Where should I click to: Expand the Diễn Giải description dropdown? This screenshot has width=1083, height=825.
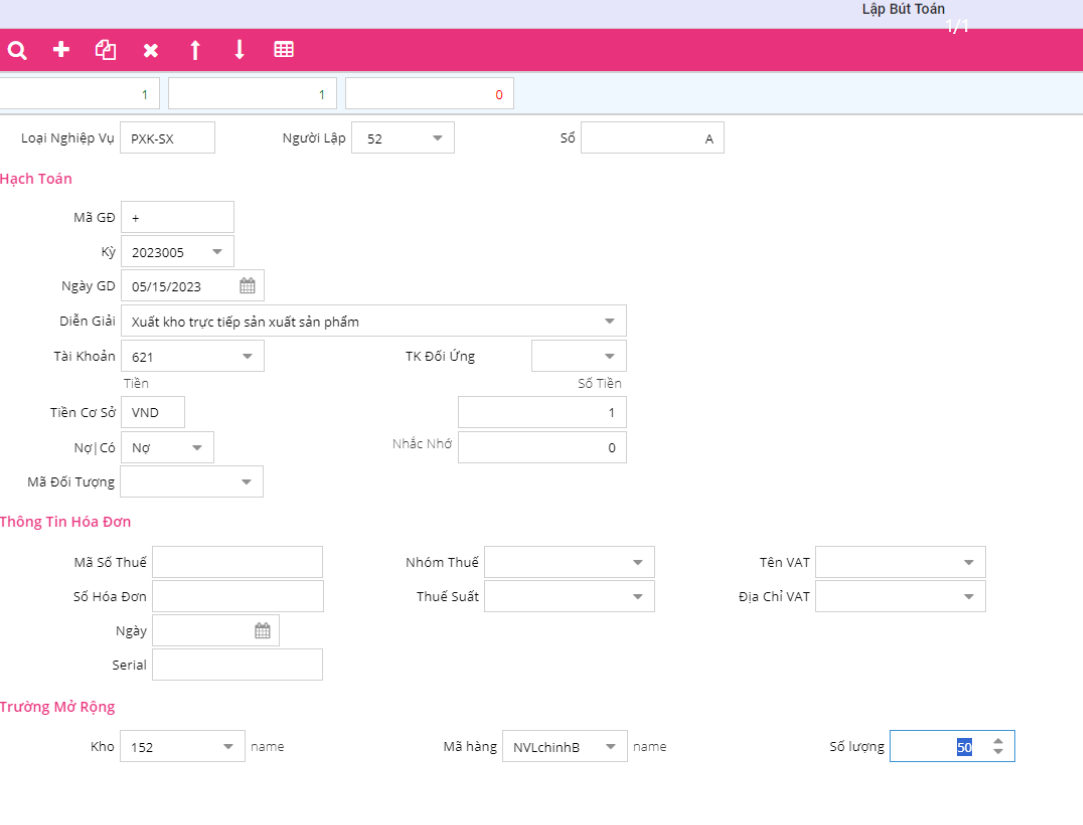609,322
